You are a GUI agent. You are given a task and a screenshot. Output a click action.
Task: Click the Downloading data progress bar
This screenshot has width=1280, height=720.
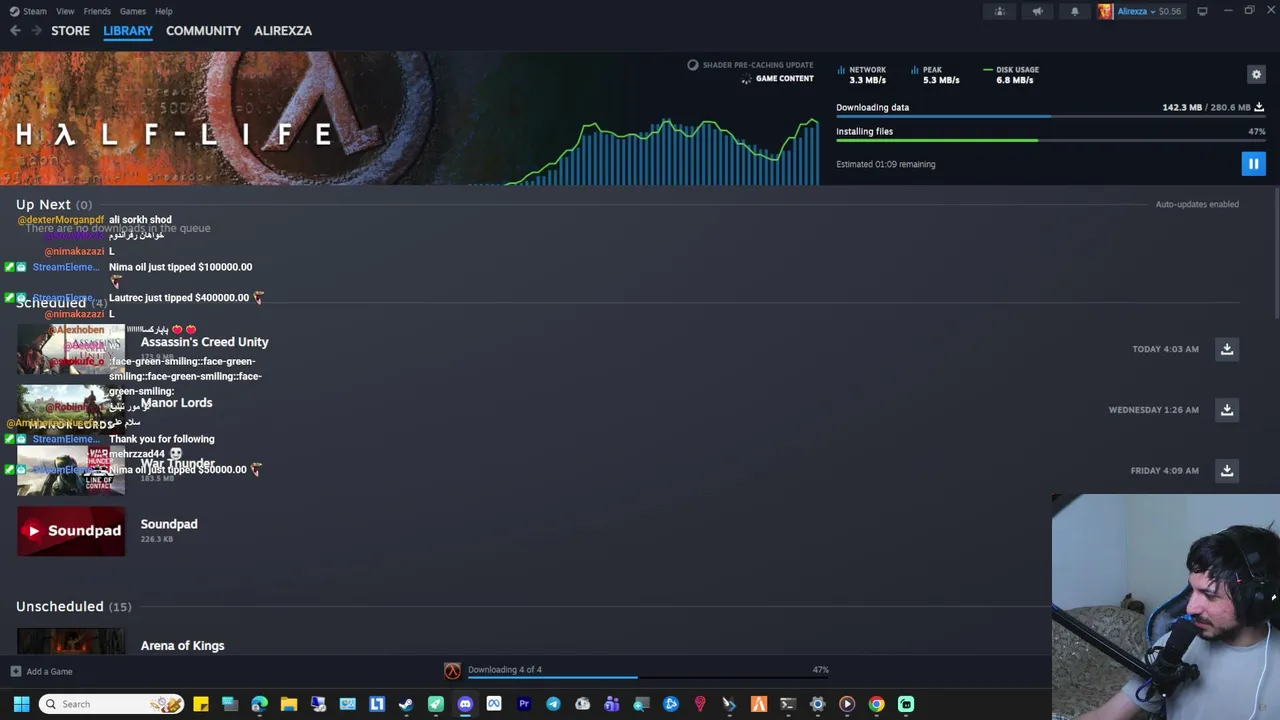(1050, 116)
